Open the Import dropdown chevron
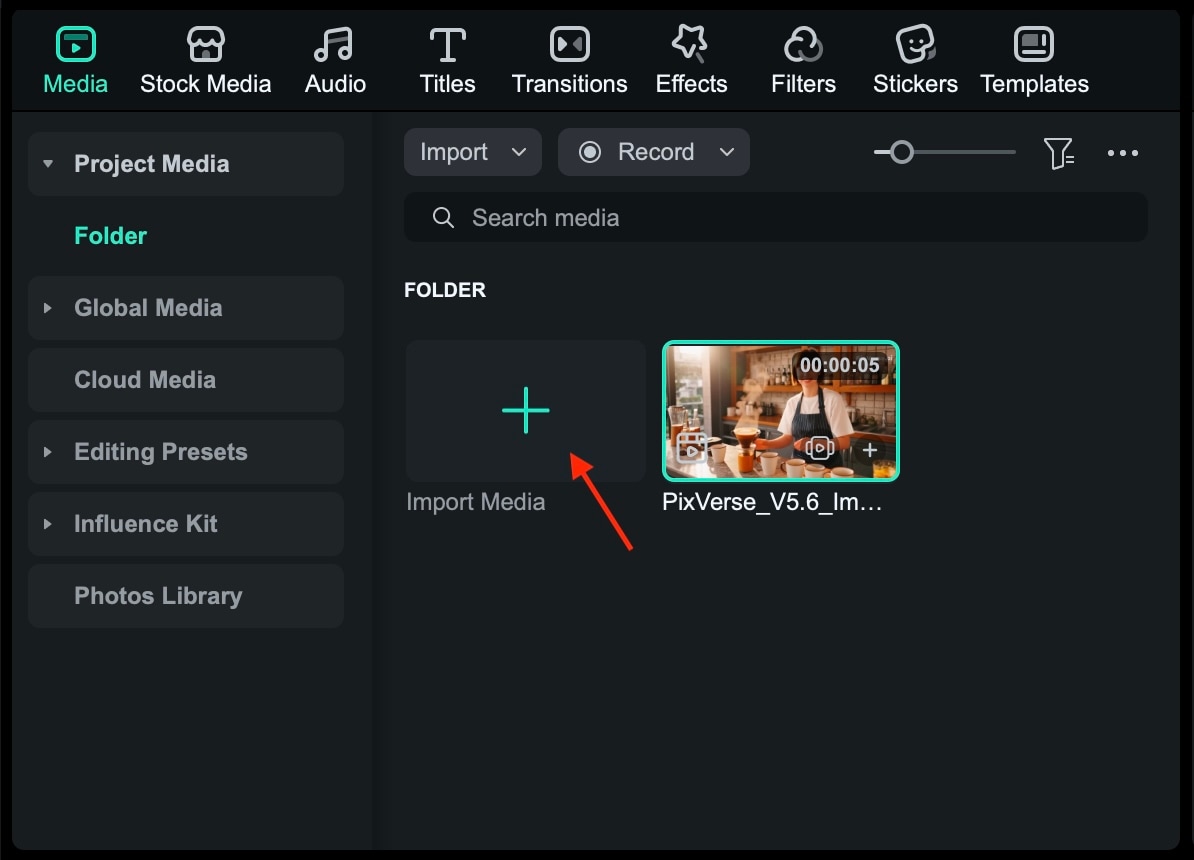1194x860 pixels. (519, 152)
